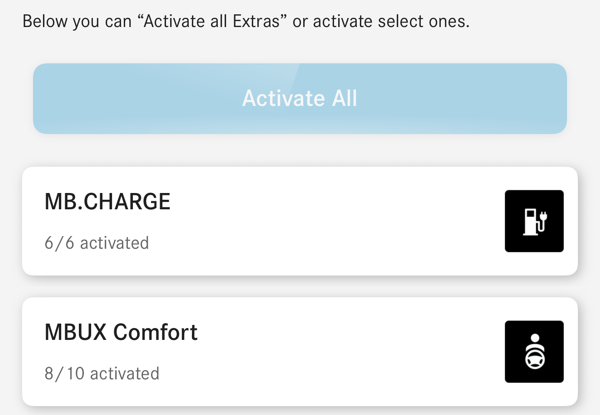
Task: Show MB.CHARGE activation count details
Action: click(97, 243)
